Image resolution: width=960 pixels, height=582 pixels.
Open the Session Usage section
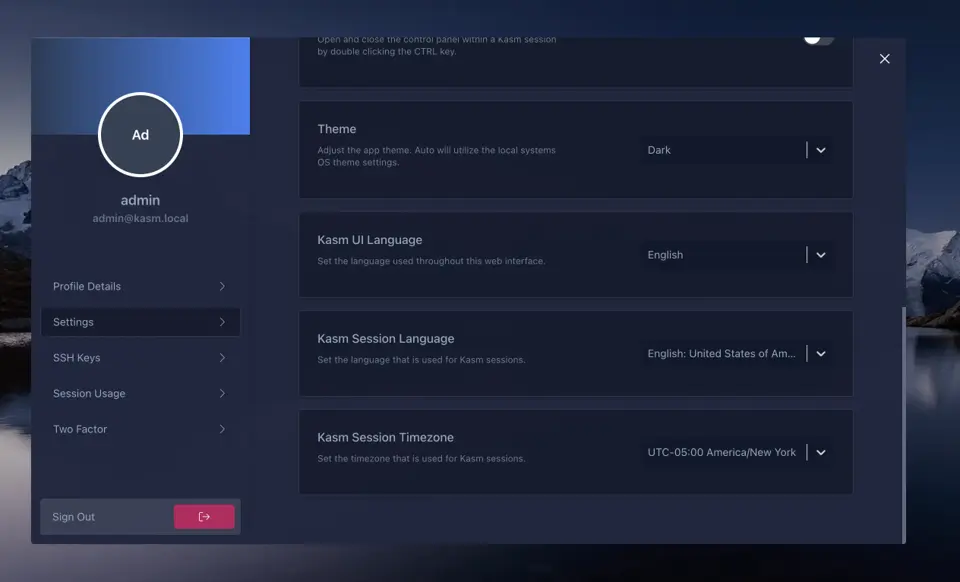[140, 394]
